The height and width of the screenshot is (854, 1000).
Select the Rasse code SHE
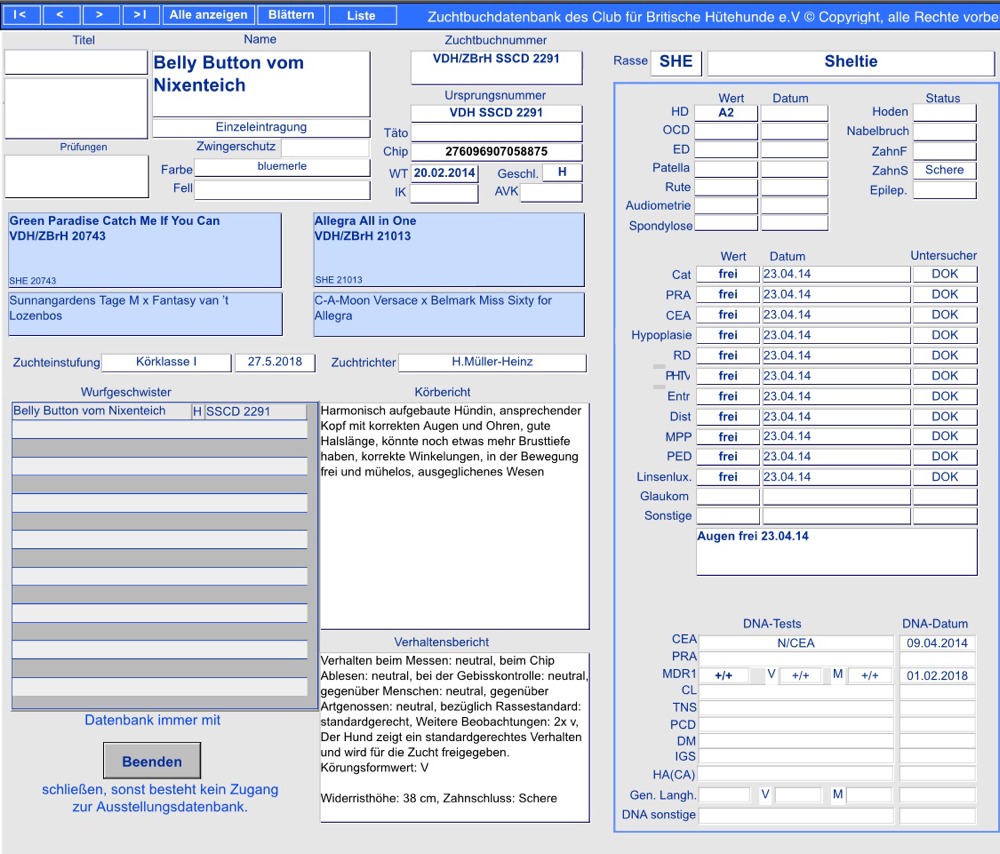[676, 63]
